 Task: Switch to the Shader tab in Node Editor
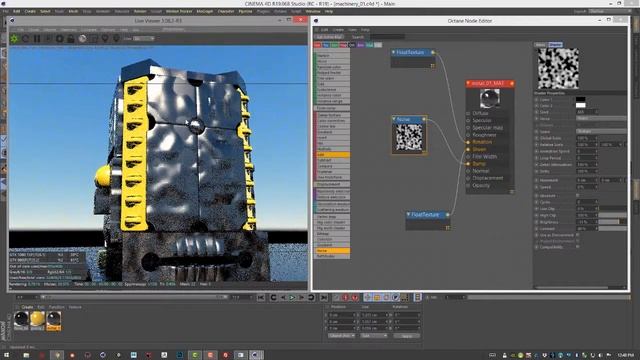coord(555,44)
